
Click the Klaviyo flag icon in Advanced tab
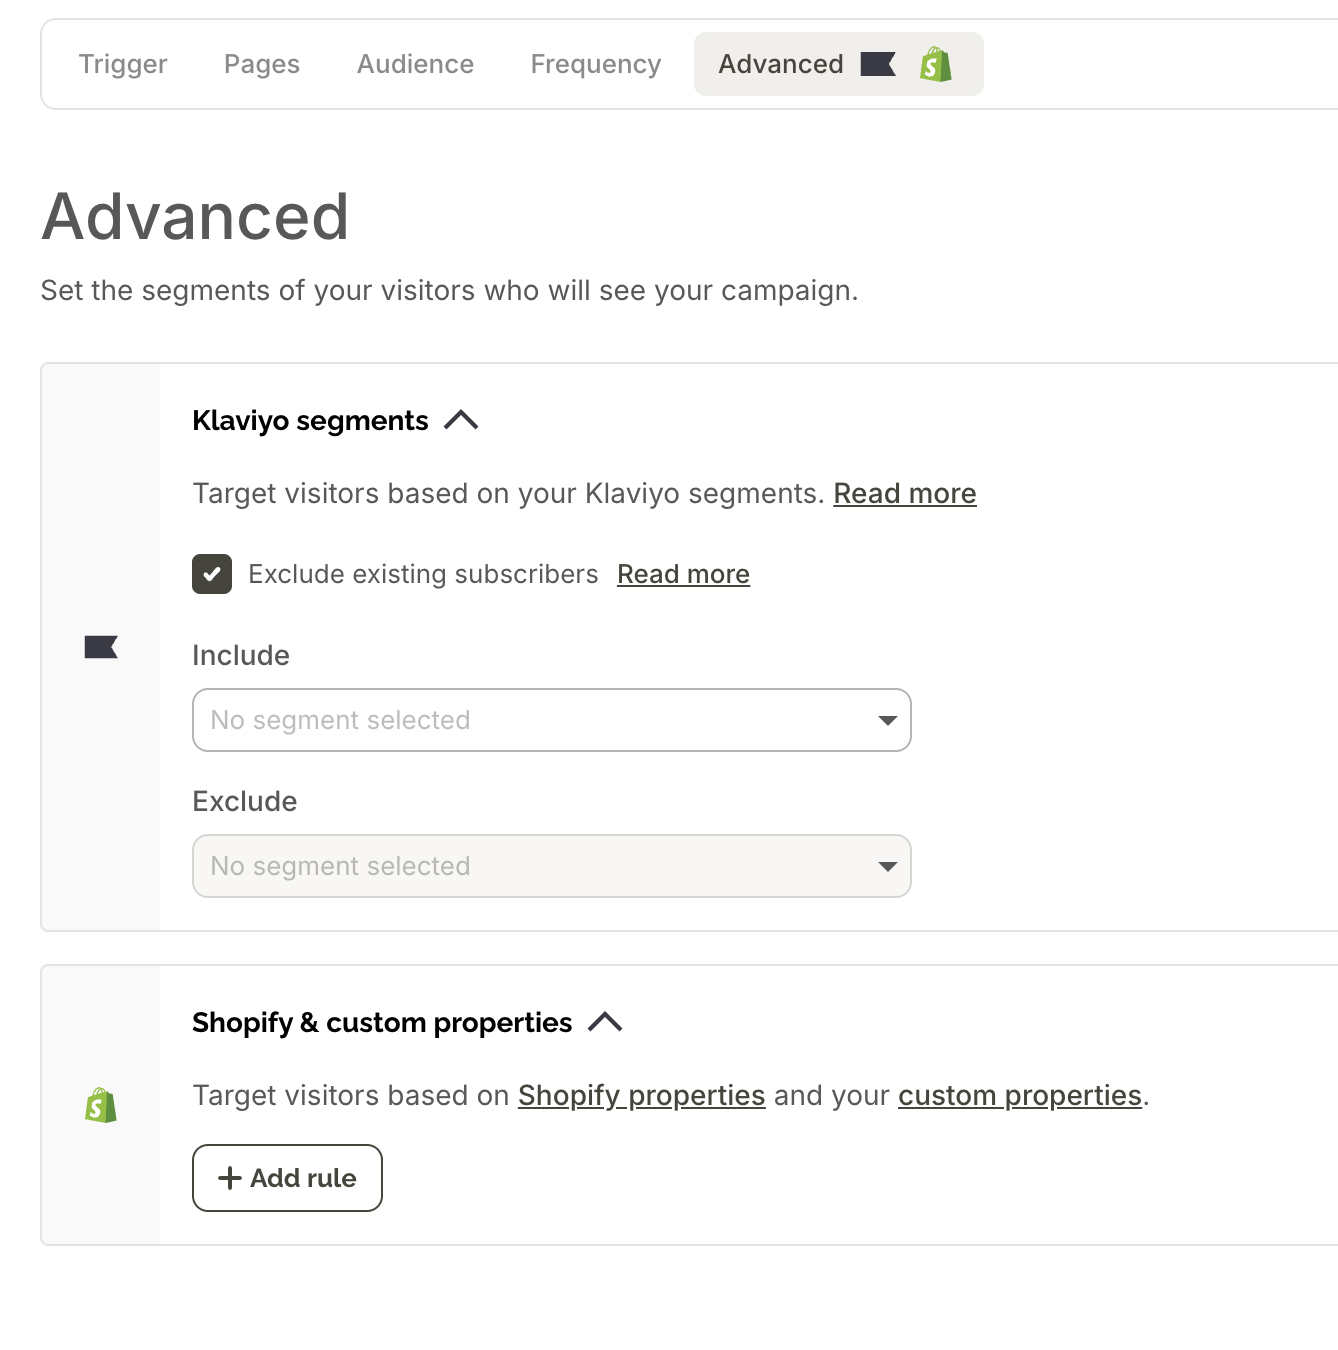pos(877,65)
